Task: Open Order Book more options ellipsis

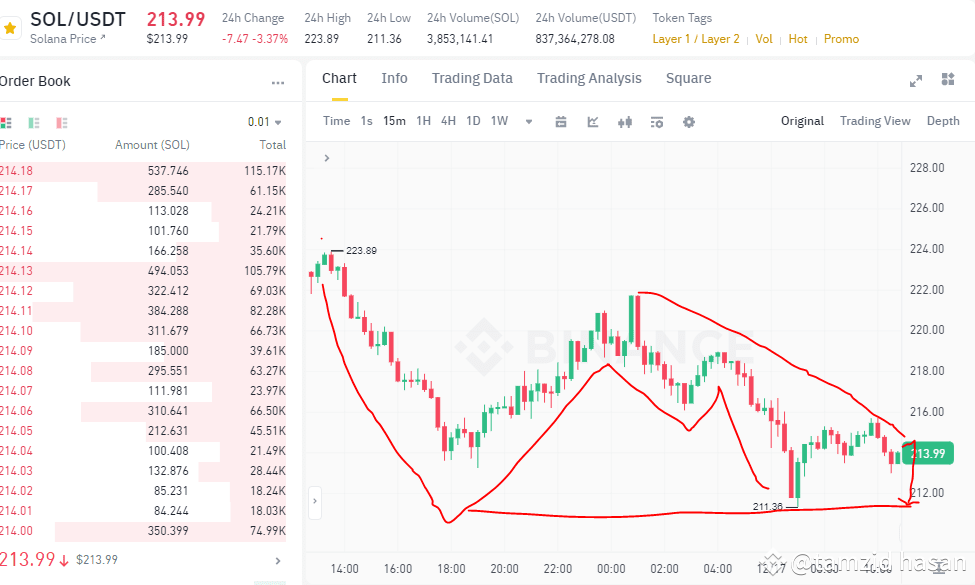Action: pyautogui.click(x=277, y=81)
